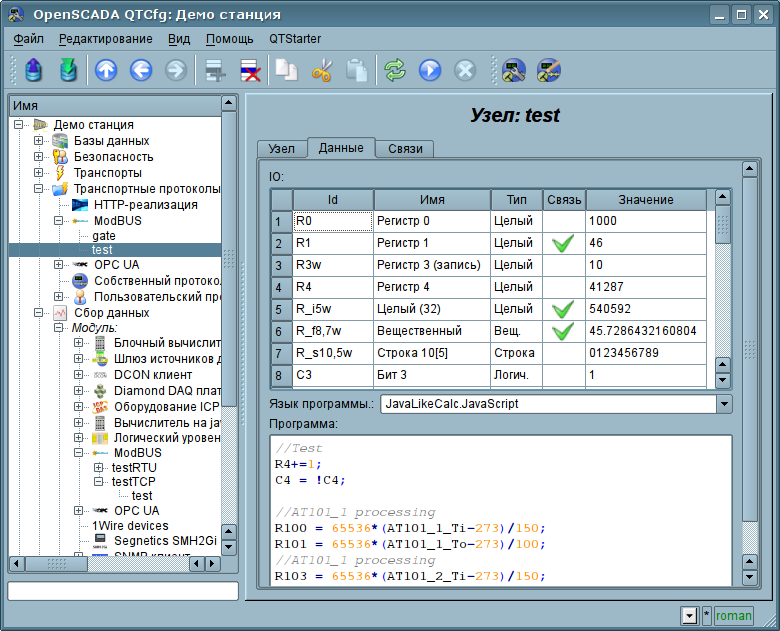Click the Paste clipboard icon
The width and height of the screenshot is (780, 631).
(x=357, y=70)
